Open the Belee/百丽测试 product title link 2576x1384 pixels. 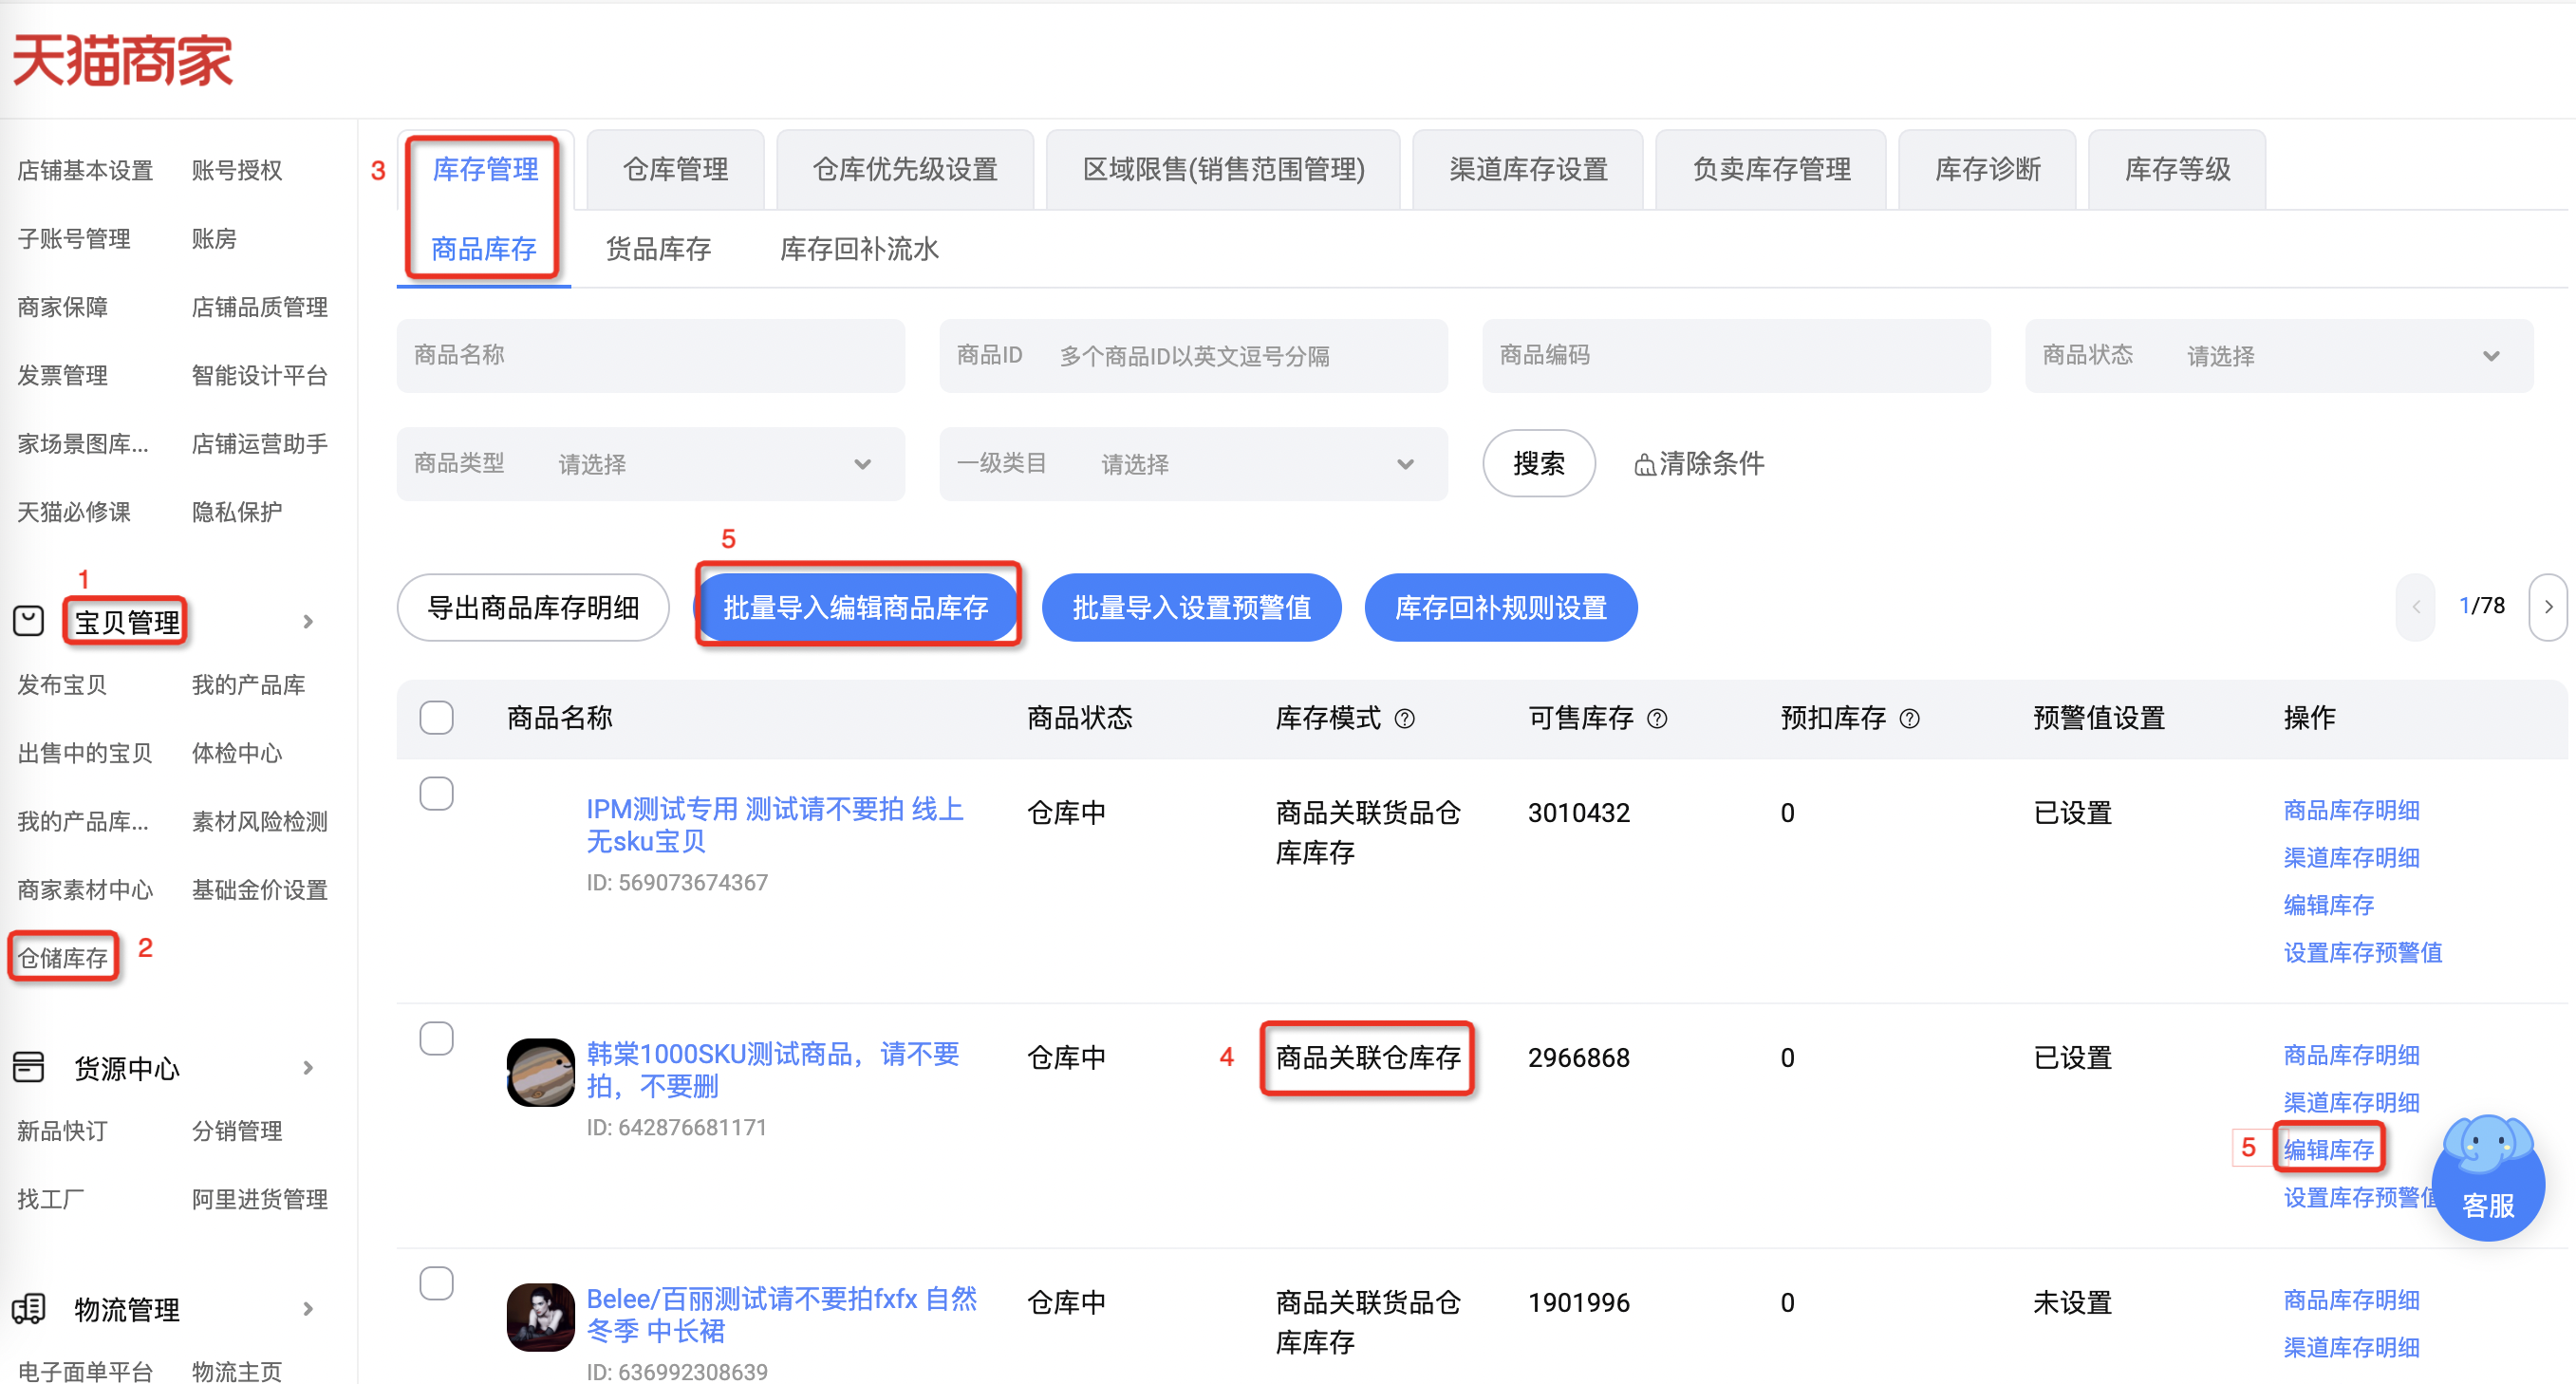pos(781,1315)
